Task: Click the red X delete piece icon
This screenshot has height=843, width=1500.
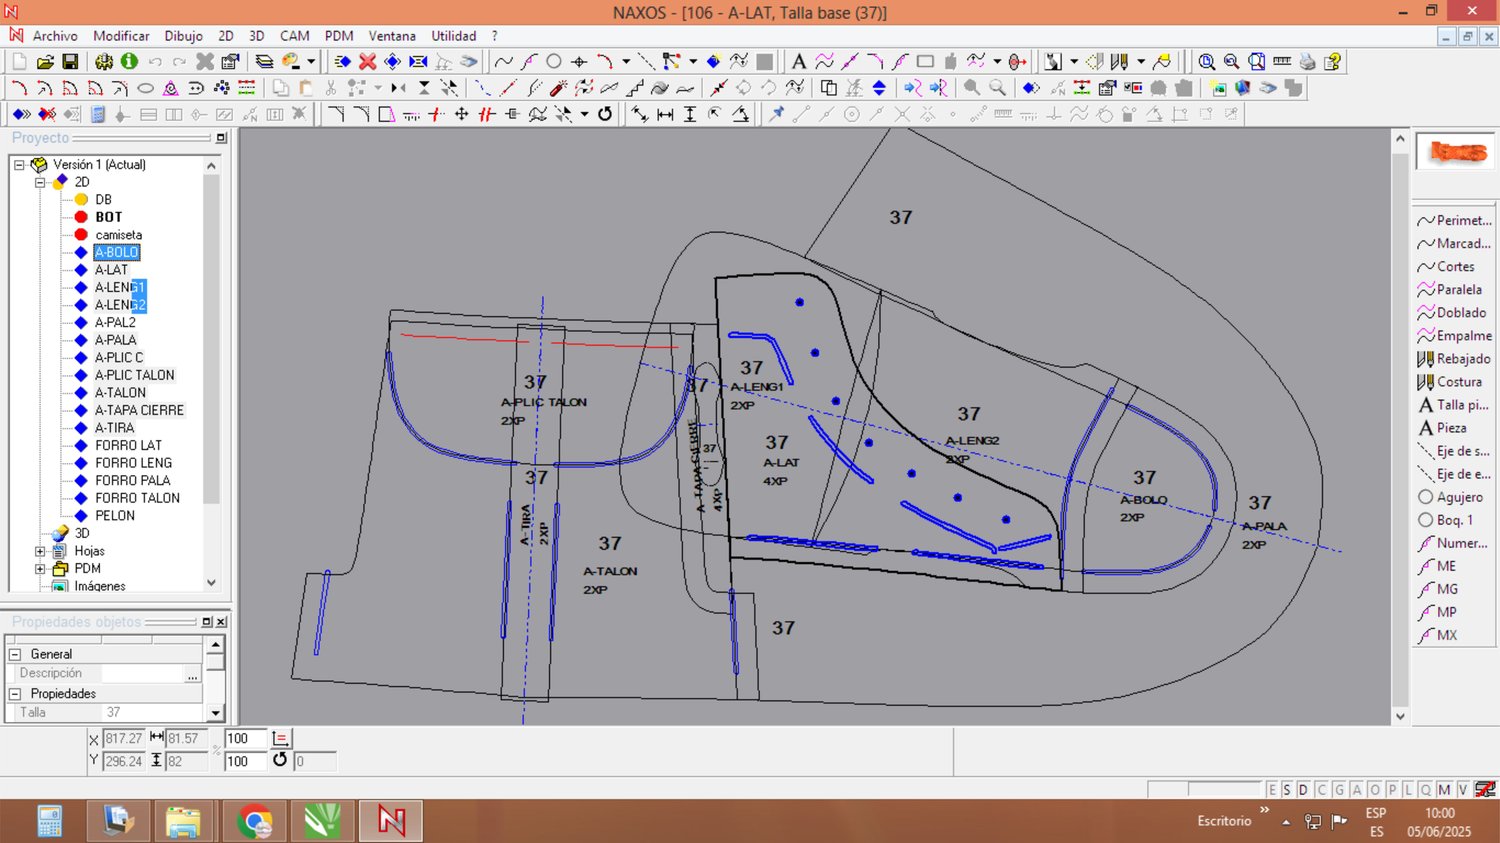Action: point(367,62)
